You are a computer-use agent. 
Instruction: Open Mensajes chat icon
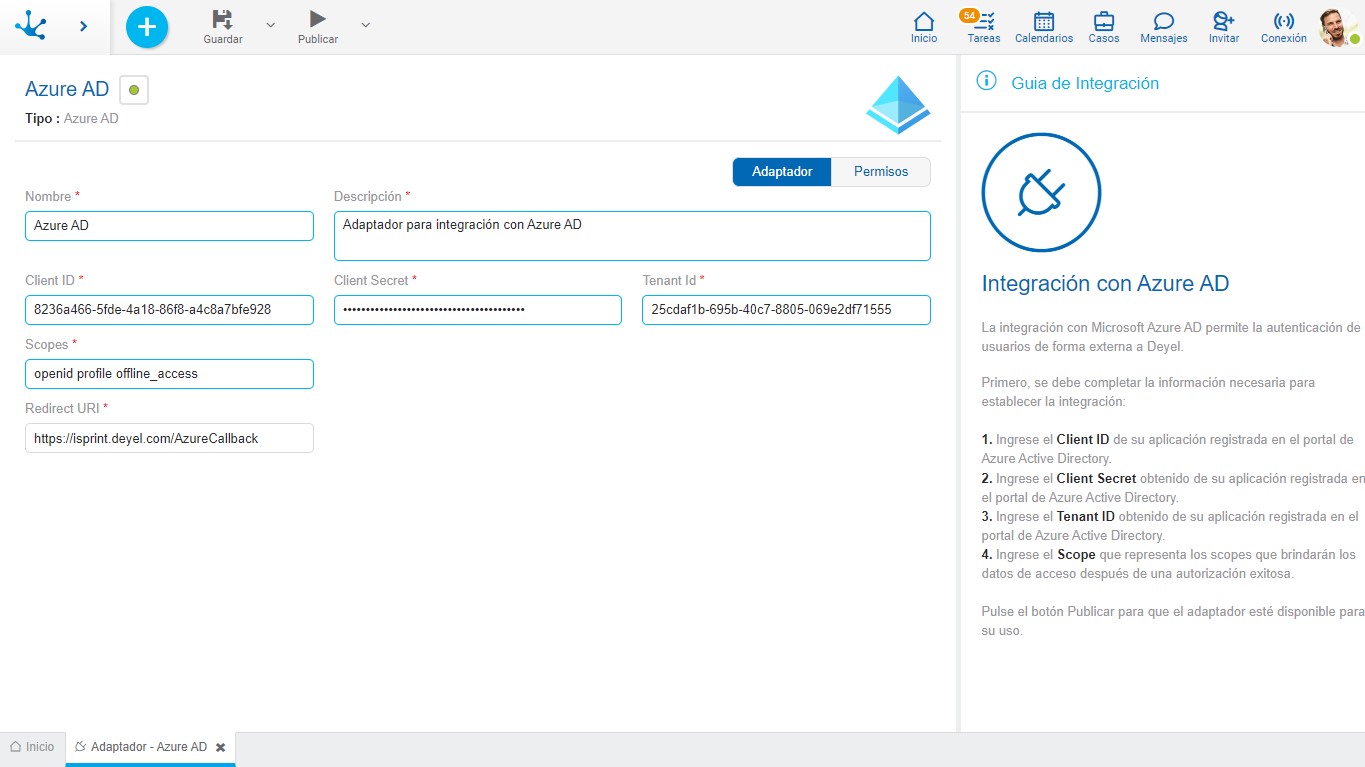tap(1163, 21)
